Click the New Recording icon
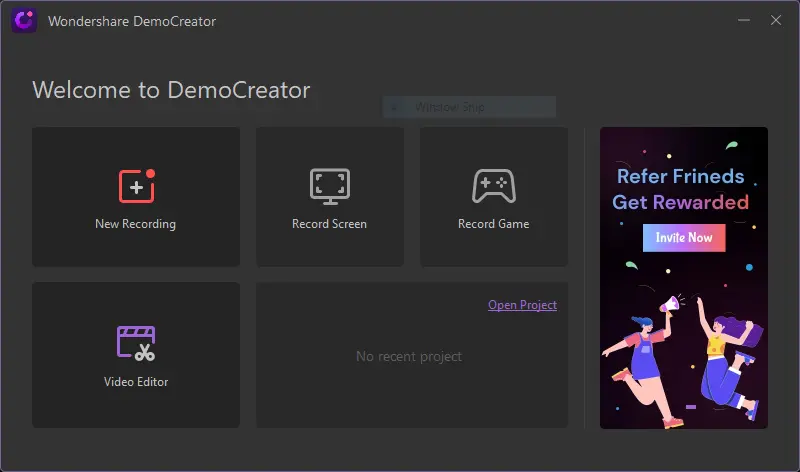 point(137,186)
